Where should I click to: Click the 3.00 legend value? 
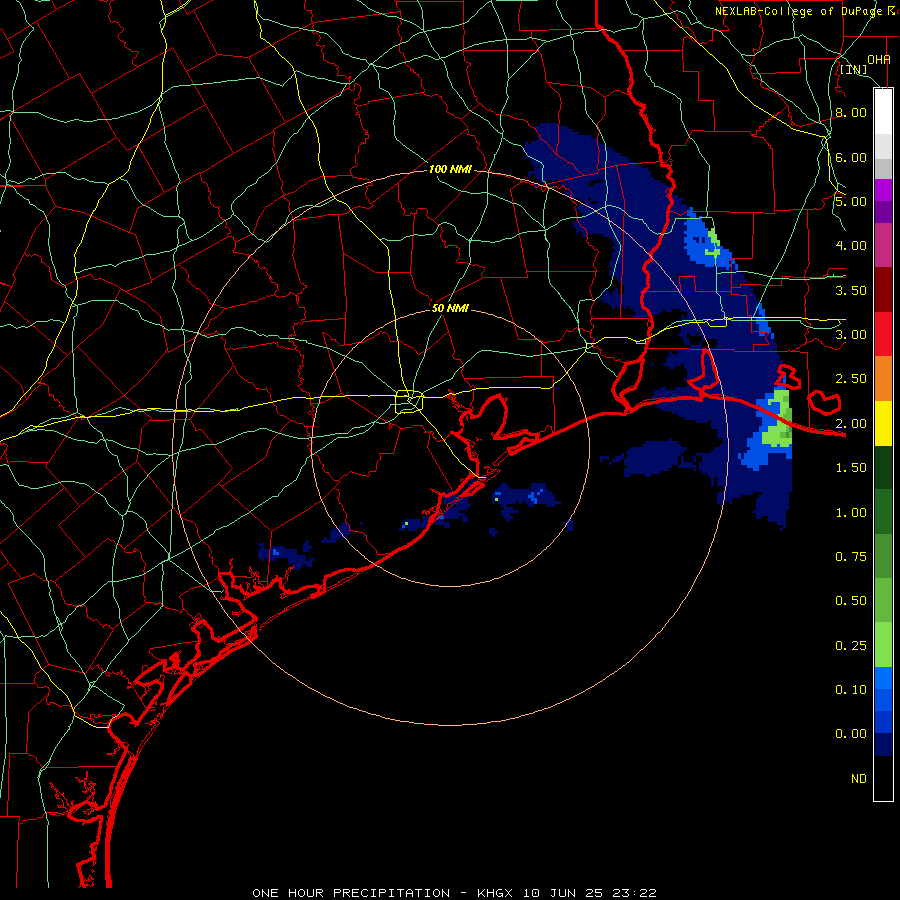point(851,335)
